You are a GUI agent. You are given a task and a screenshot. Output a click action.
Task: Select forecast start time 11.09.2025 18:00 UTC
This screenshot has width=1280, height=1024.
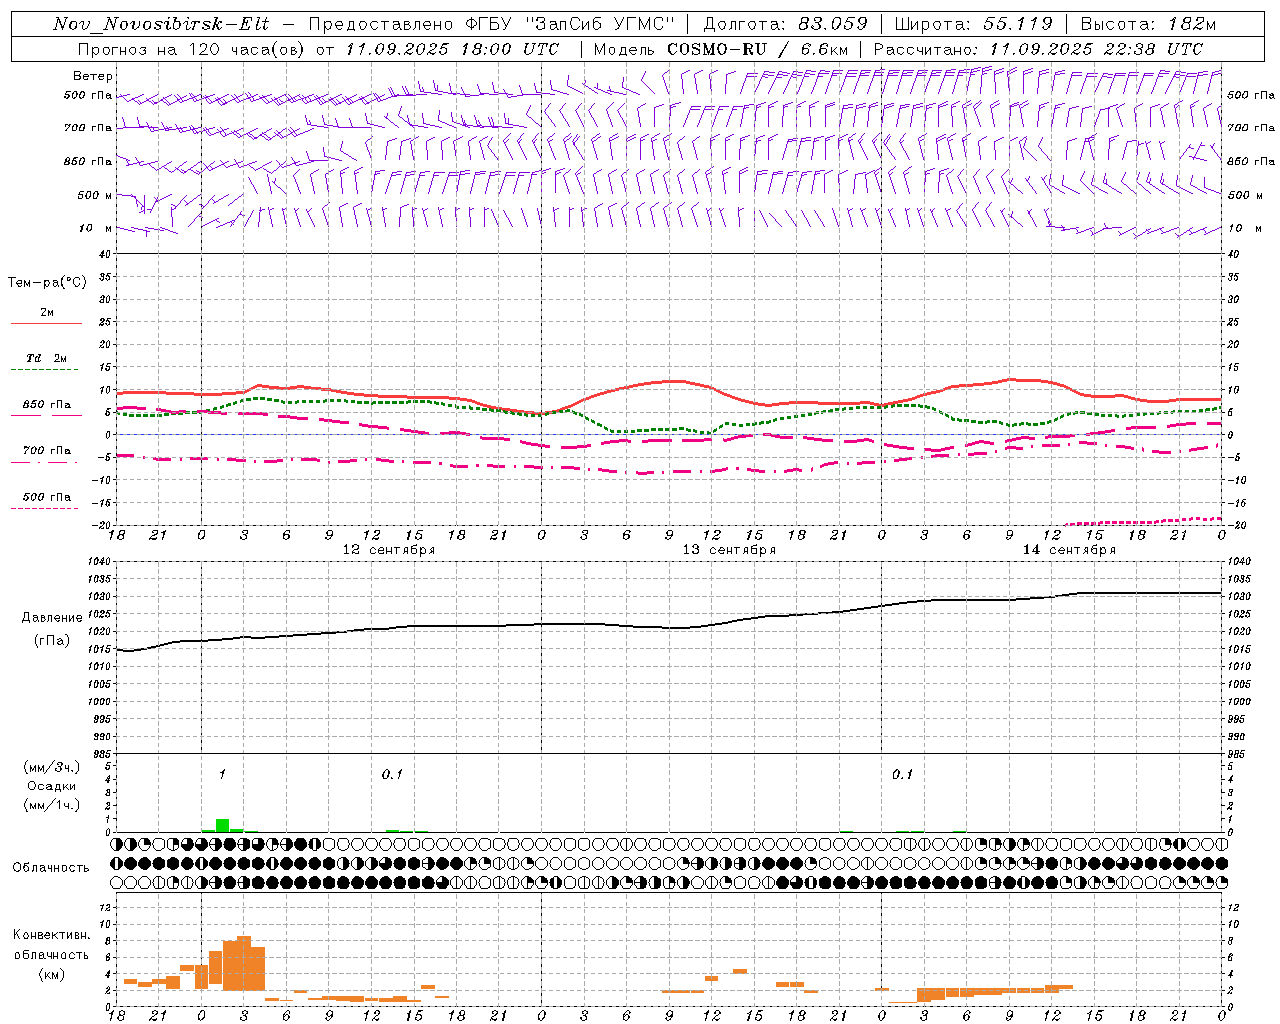(452, 49)
